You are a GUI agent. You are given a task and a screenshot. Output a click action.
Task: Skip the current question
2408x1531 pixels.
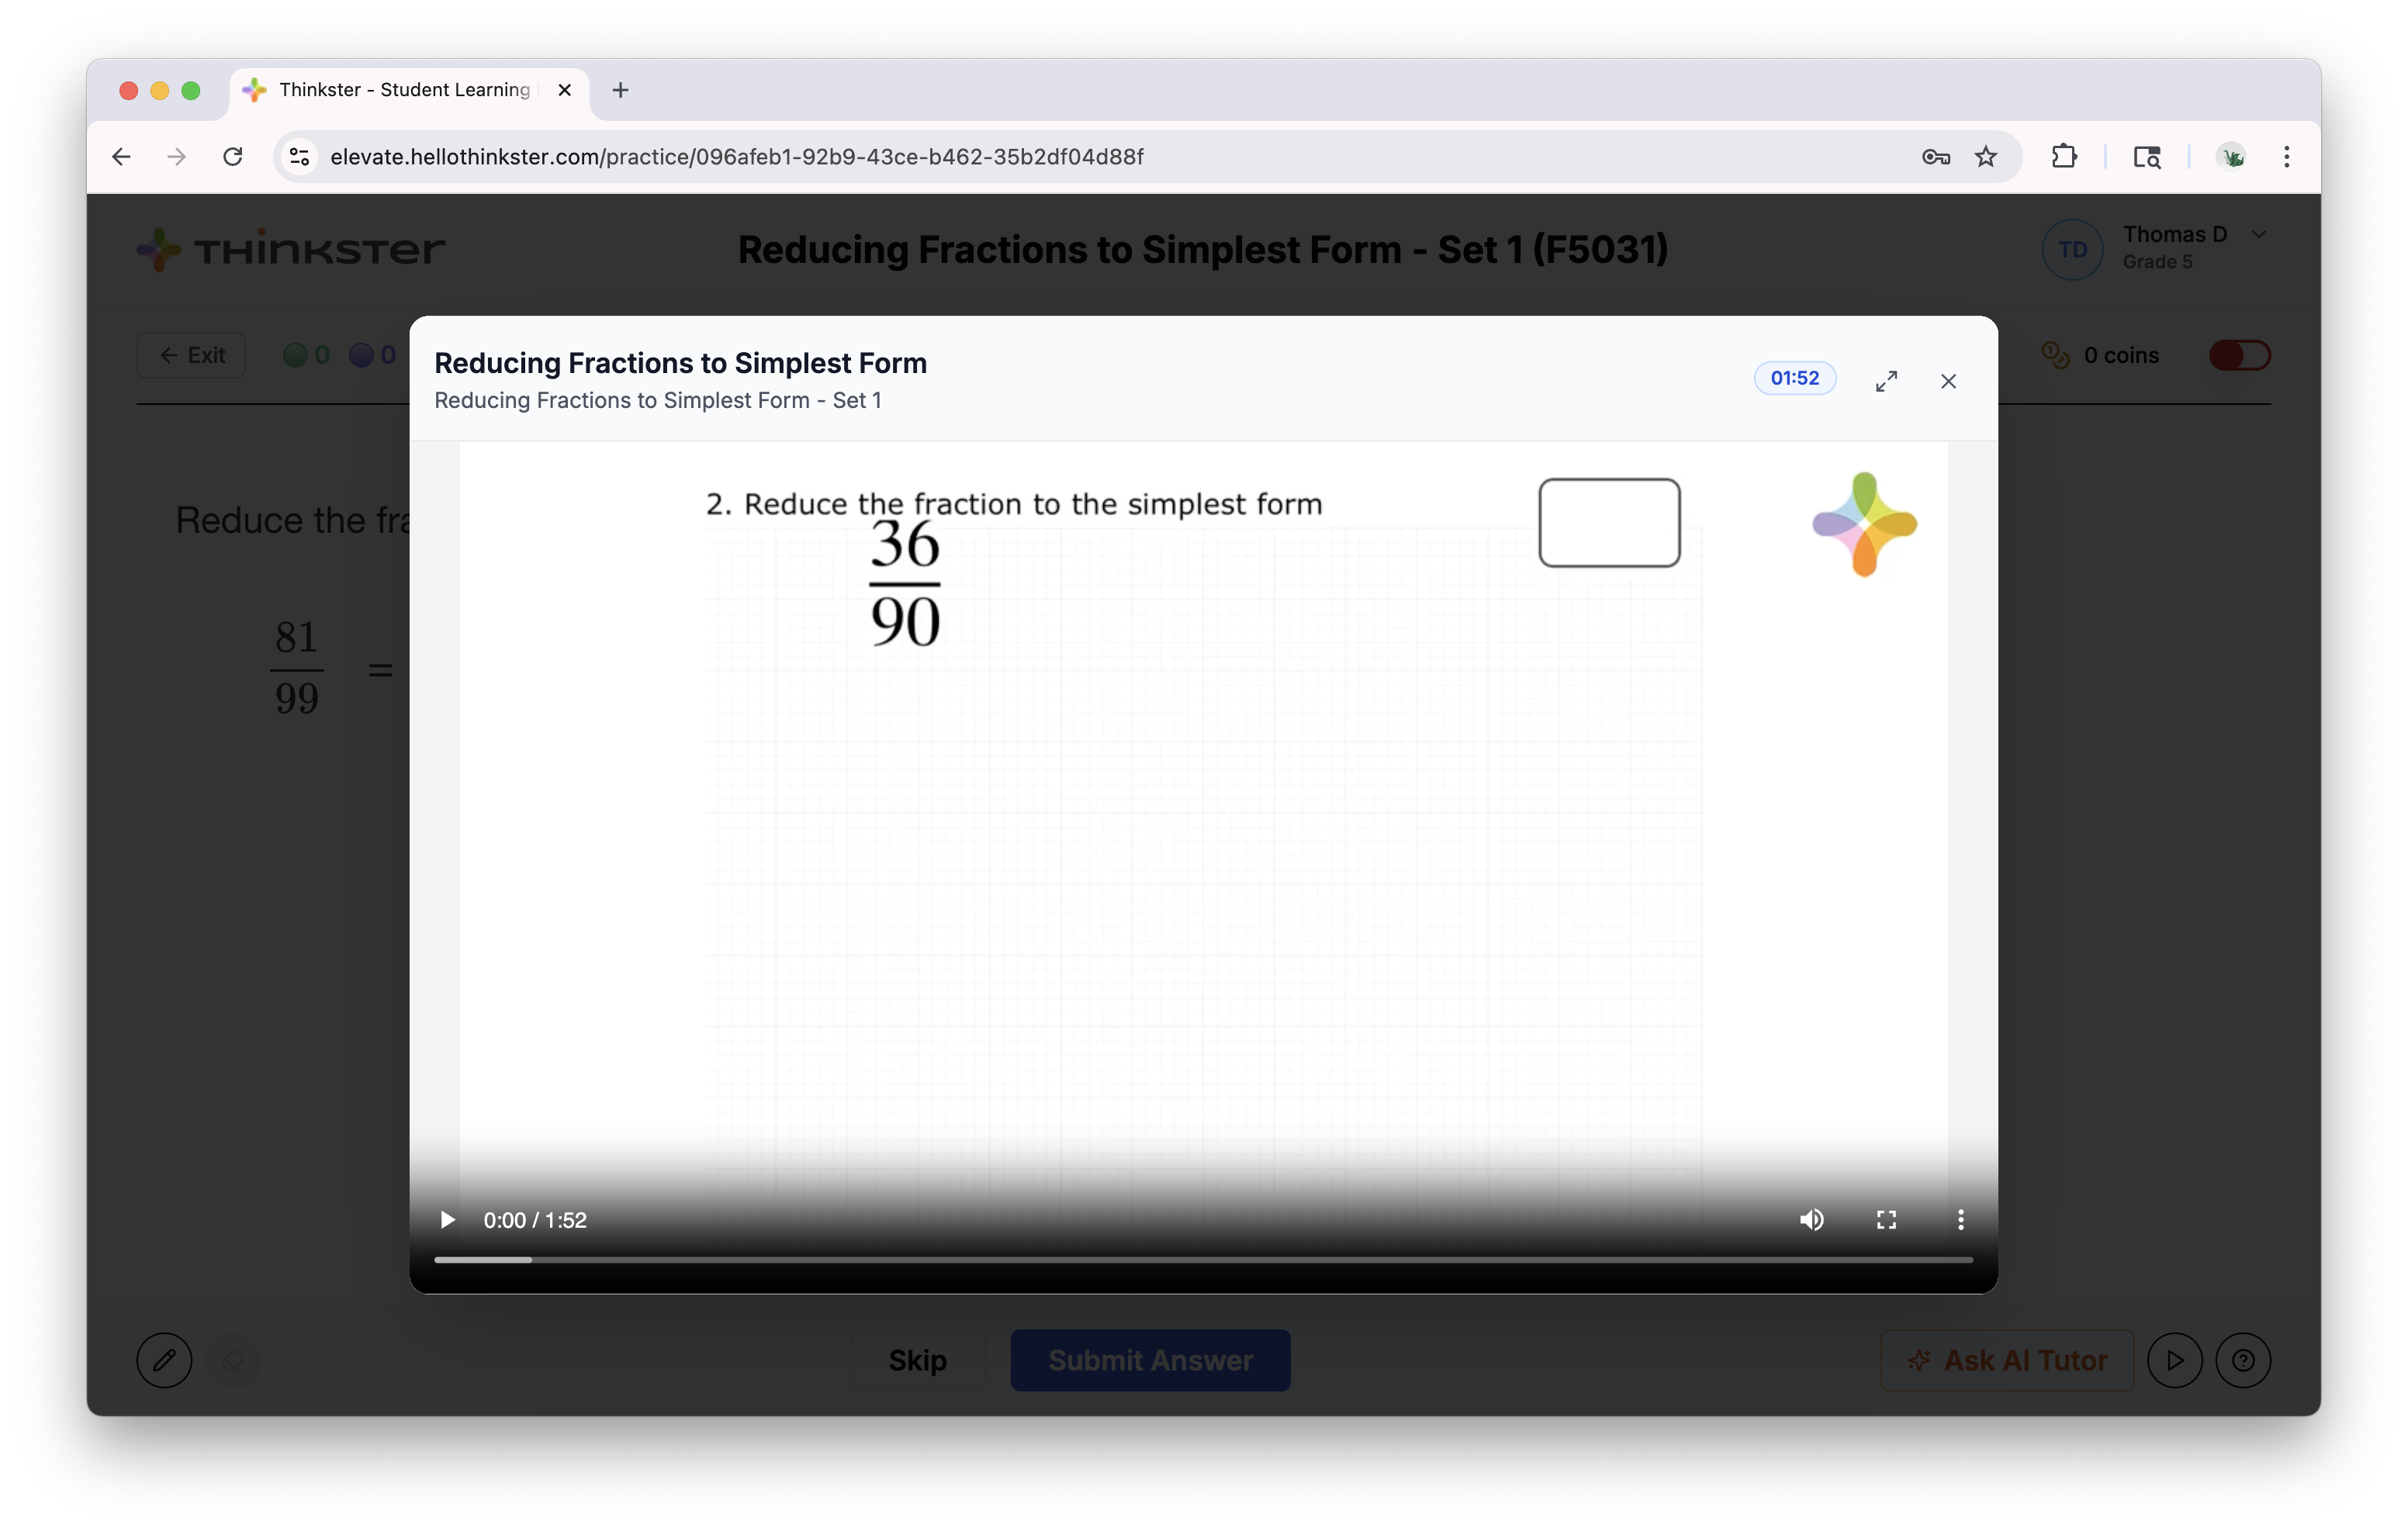pos(916,1360)
